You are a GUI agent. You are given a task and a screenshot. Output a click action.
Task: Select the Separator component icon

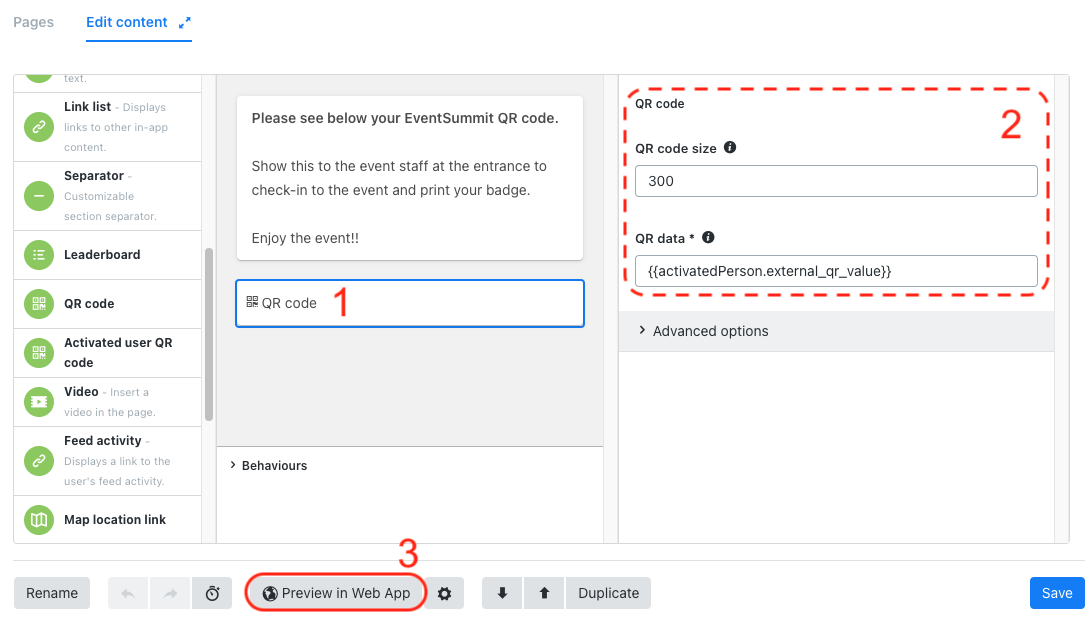(39, 196)
